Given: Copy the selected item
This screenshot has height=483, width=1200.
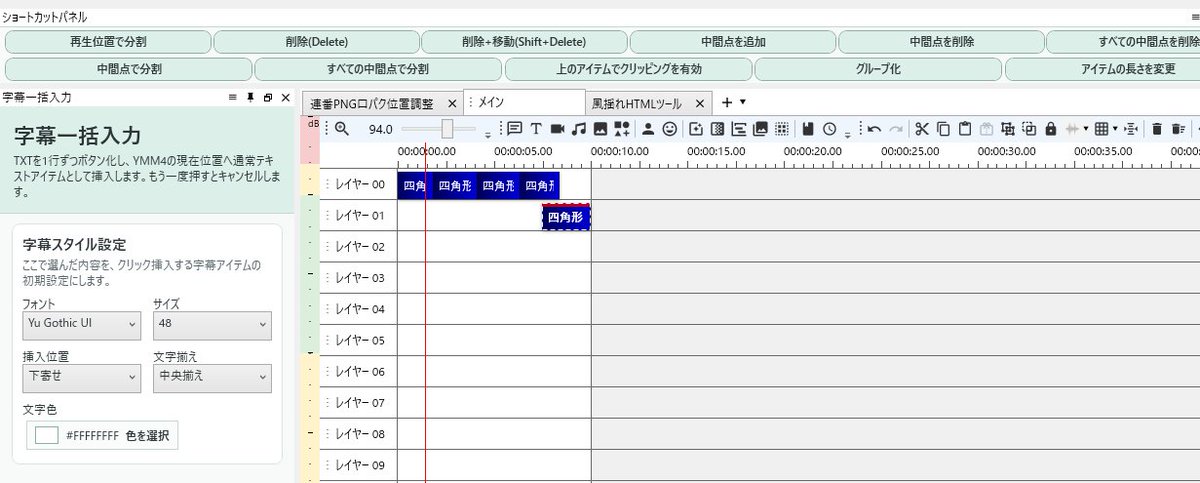Looking at the screenshot, I should (x=943, y=129).
